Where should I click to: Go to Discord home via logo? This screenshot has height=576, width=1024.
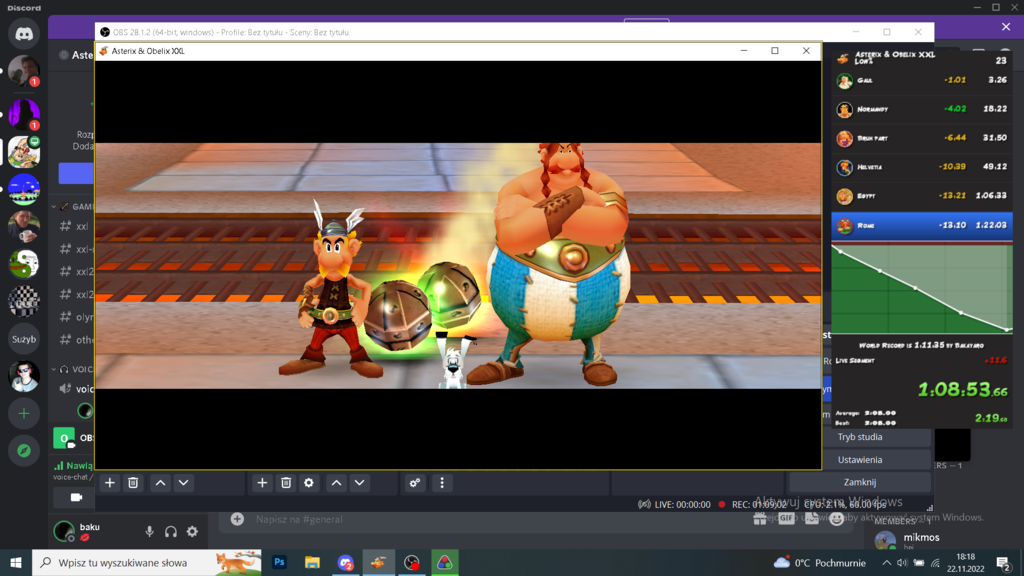pyautogui.click(x=24, y=33)
